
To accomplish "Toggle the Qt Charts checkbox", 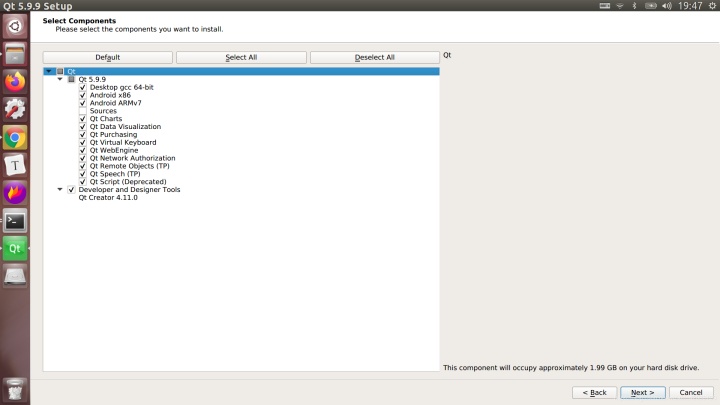I will click(83, 118).
